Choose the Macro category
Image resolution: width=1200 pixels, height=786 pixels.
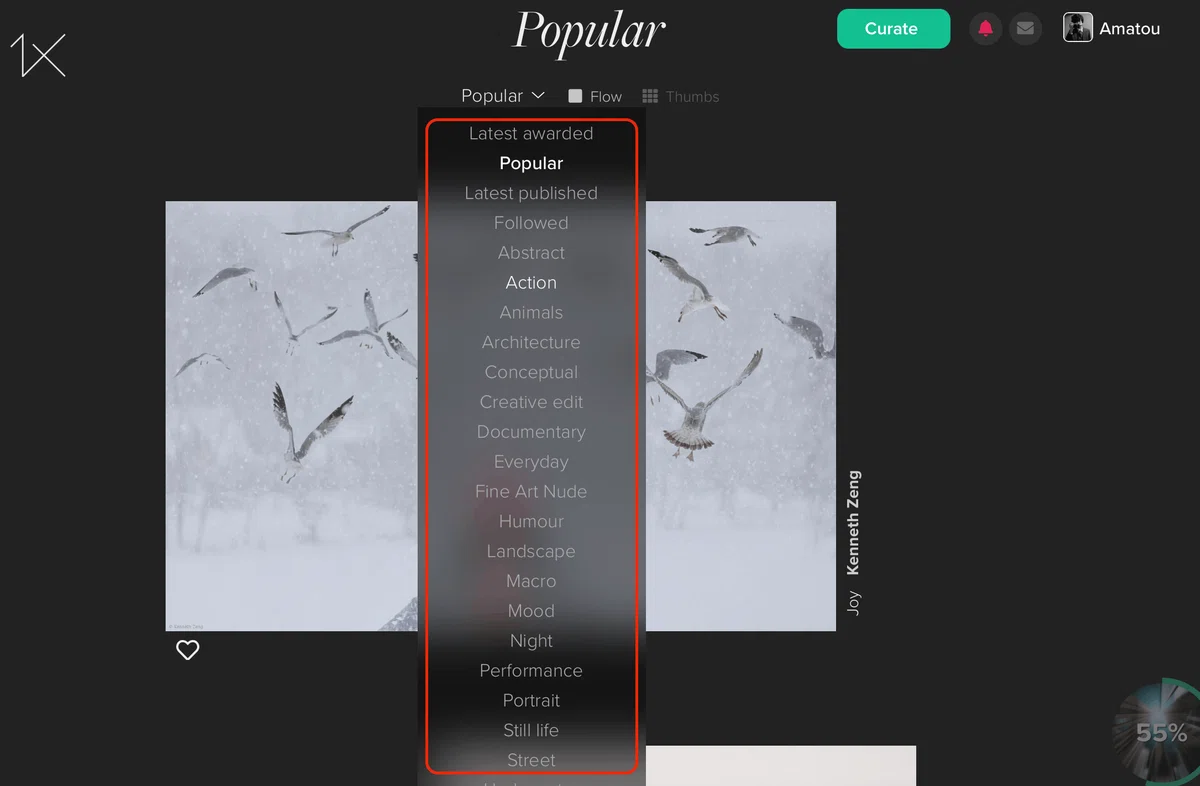(531, 581)
